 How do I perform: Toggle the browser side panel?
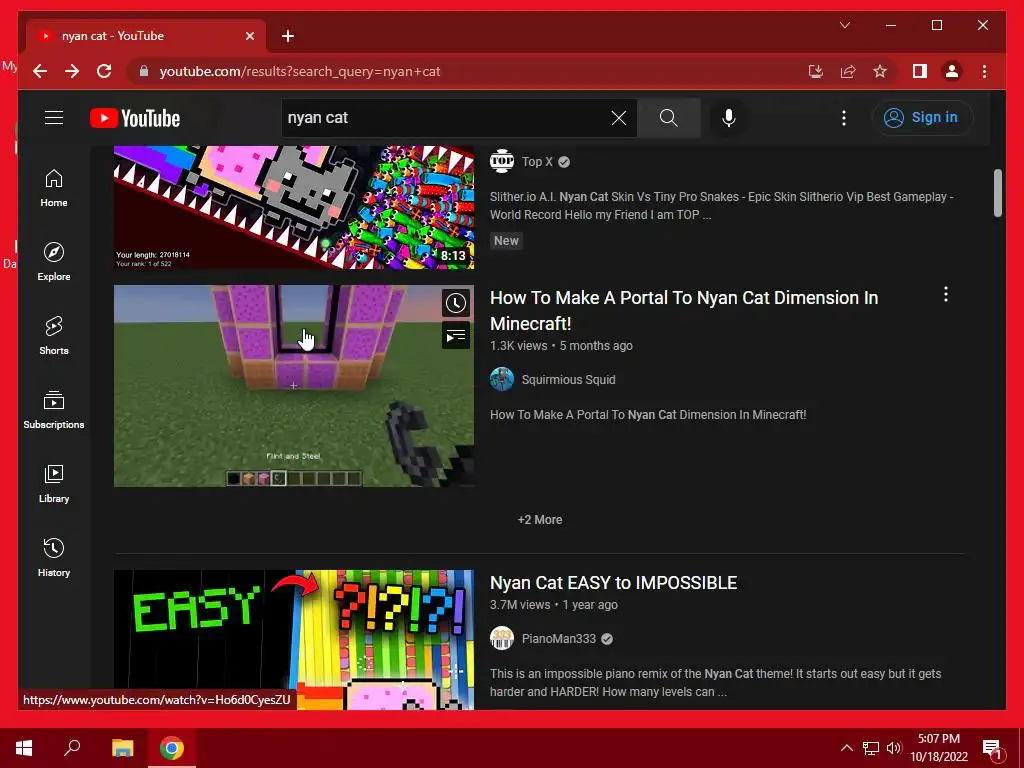920,71
